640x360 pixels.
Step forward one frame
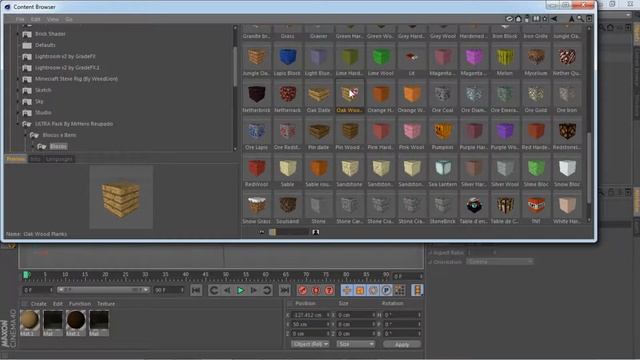tap(253, 290)
